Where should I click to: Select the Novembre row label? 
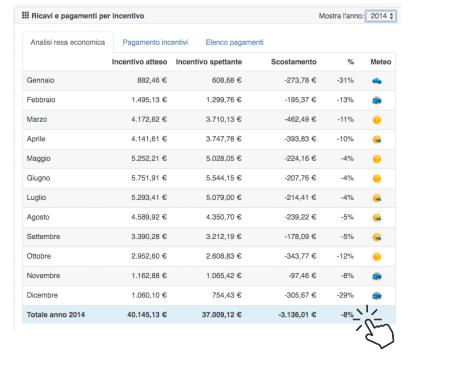[x=43, y=275]
